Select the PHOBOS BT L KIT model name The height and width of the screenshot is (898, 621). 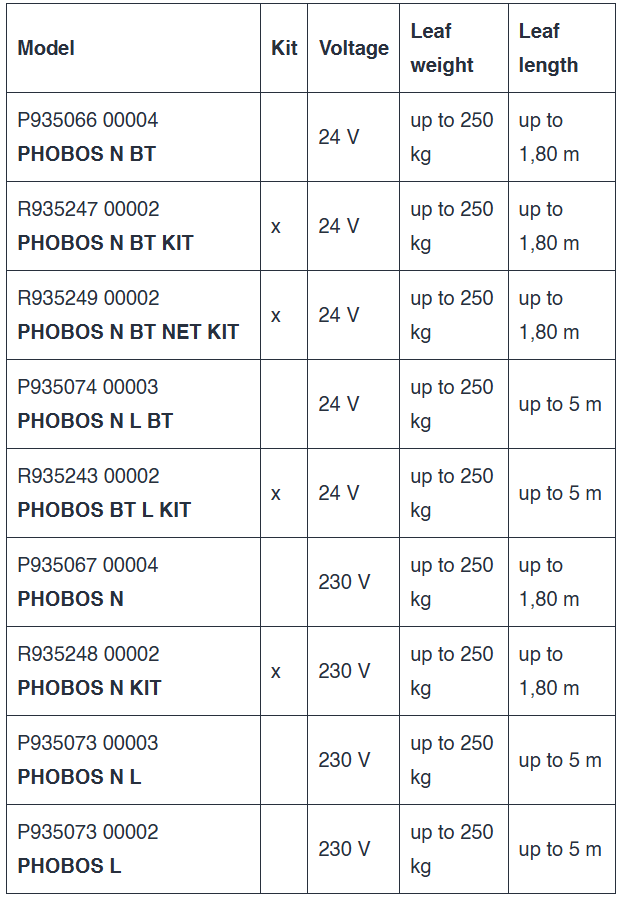(x=104, y=510)
